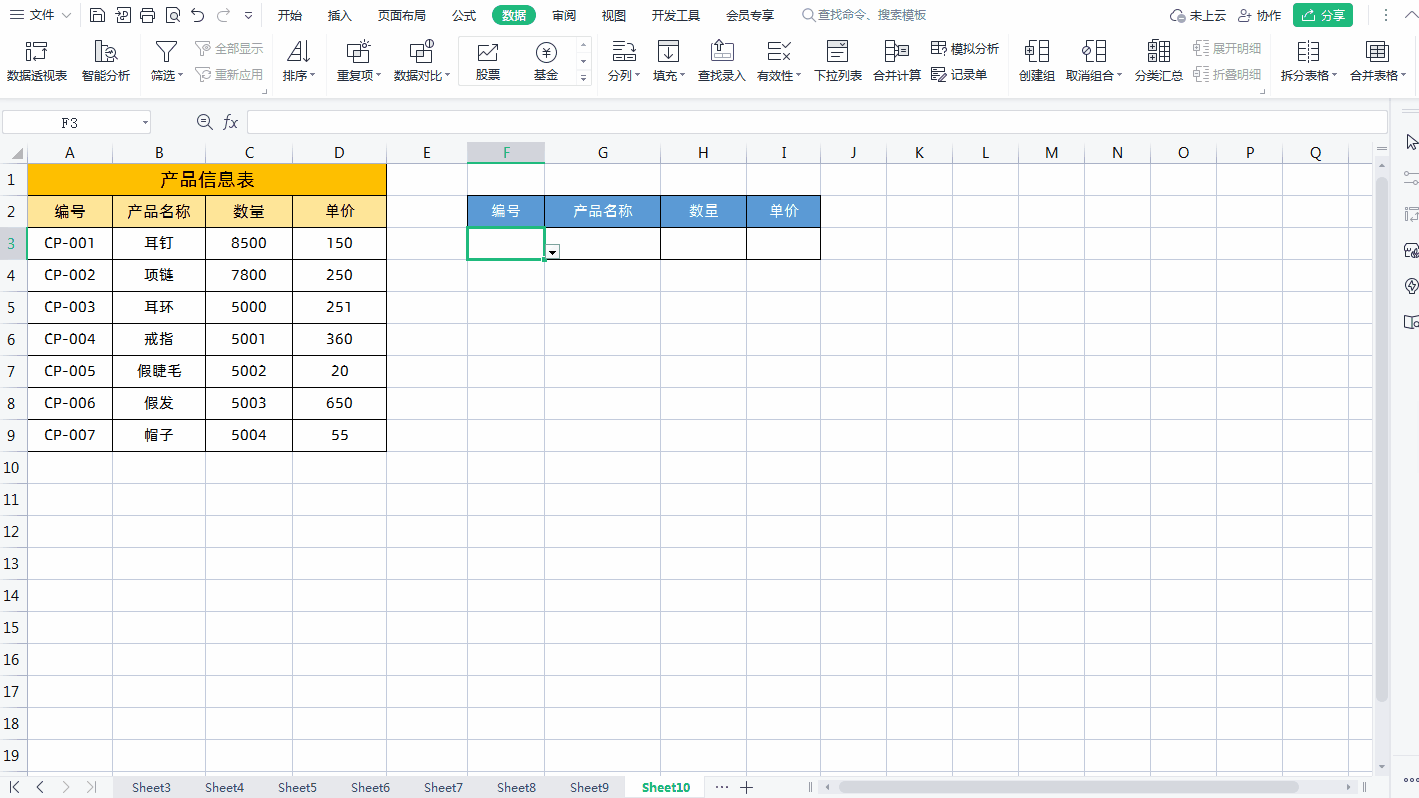Viewport: 1419px width, 798px height.
Task: Open 模拟分析 what-if analysis
Action: pos(965,48)
